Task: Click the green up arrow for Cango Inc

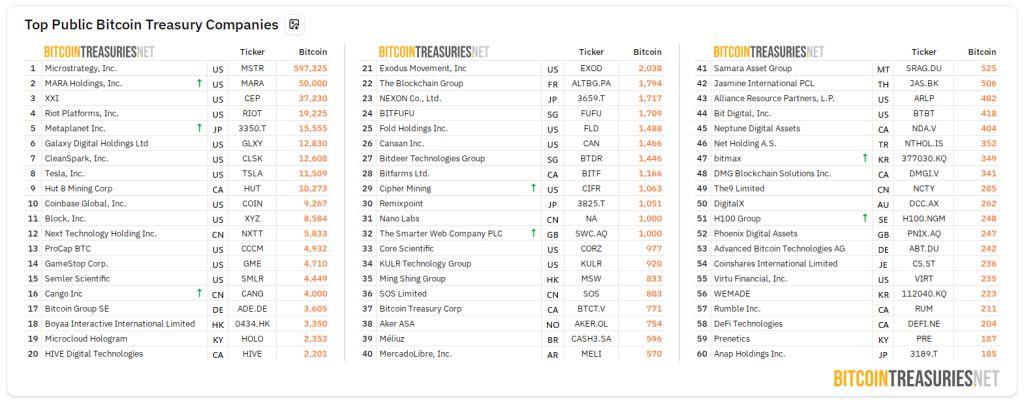Action: pos(199,293)
